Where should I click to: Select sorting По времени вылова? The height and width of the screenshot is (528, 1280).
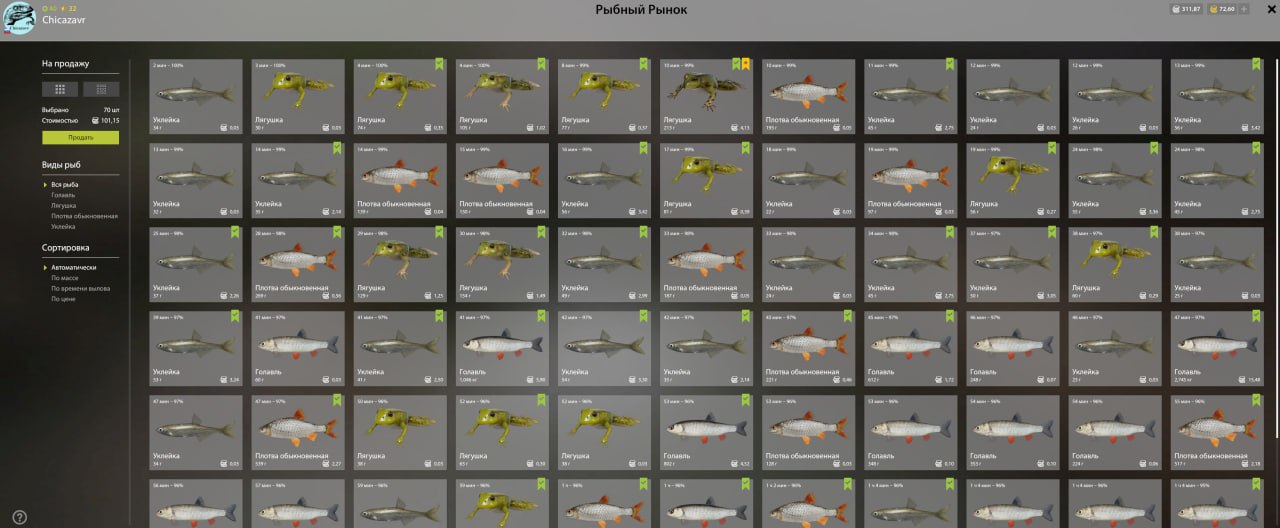(81, 288)
